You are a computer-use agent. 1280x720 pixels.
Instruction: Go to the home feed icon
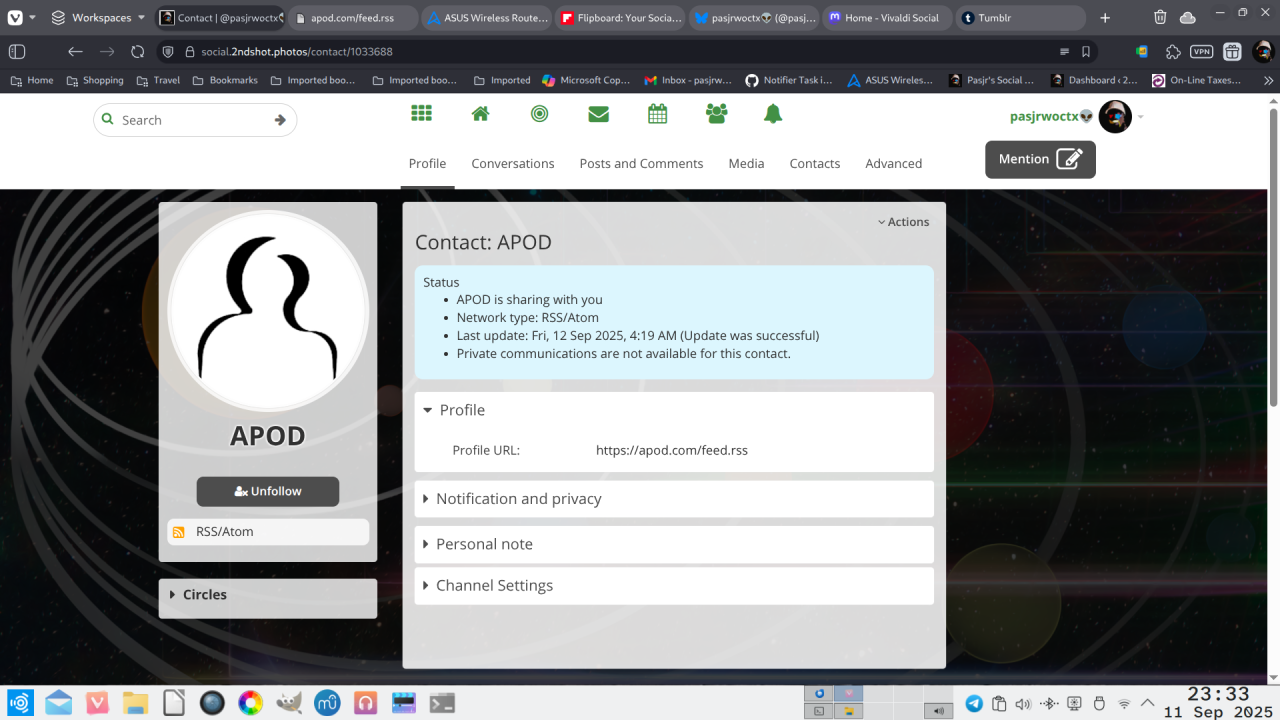pos(480,114)
